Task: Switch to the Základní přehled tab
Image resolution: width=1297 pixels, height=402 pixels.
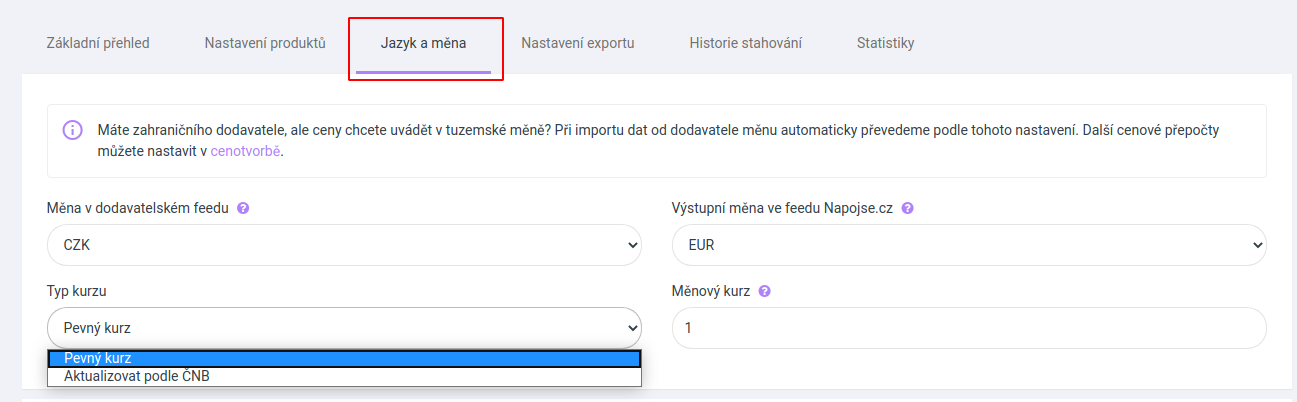Action: coord(98,43)
